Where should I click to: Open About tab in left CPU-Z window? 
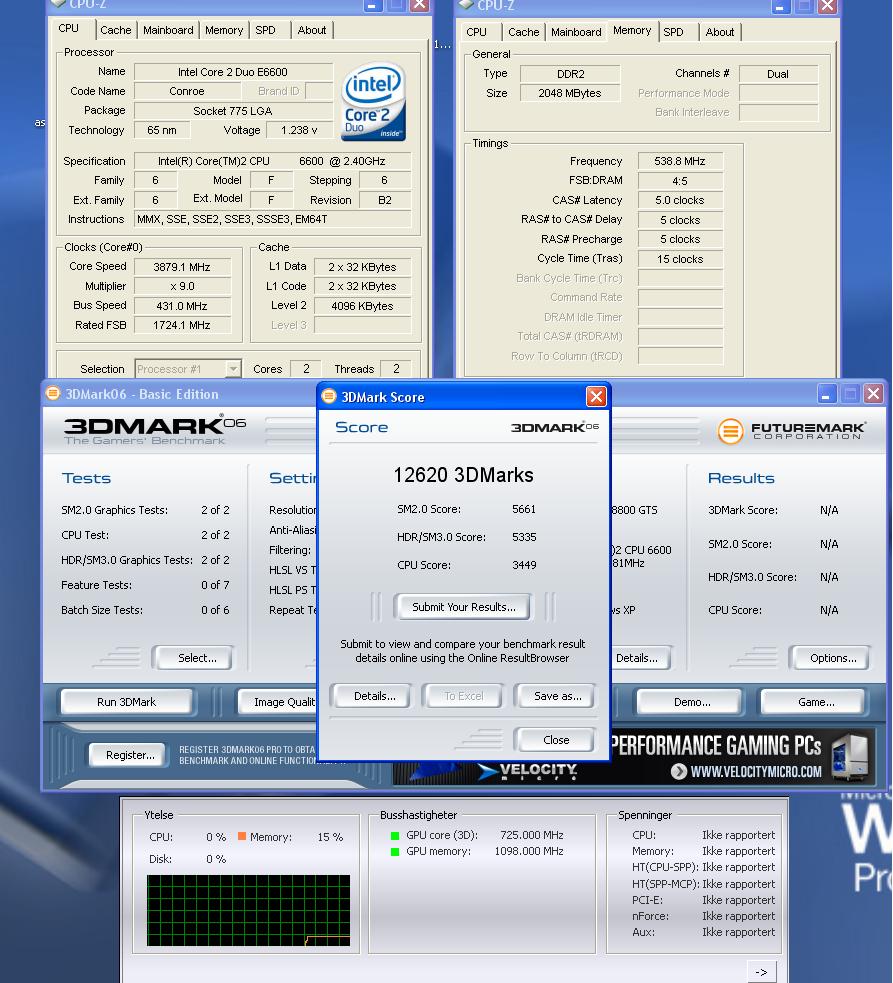312,30
